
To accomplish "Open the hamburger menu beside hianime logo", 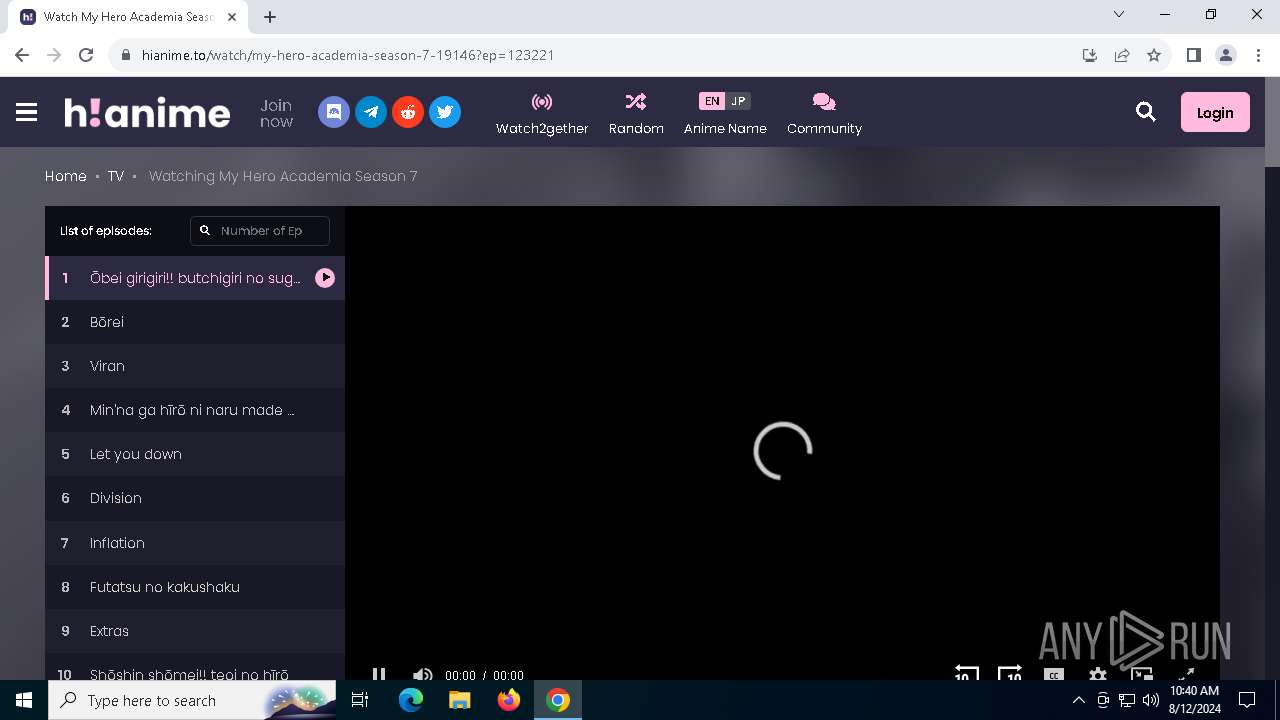I will (27, 112).
